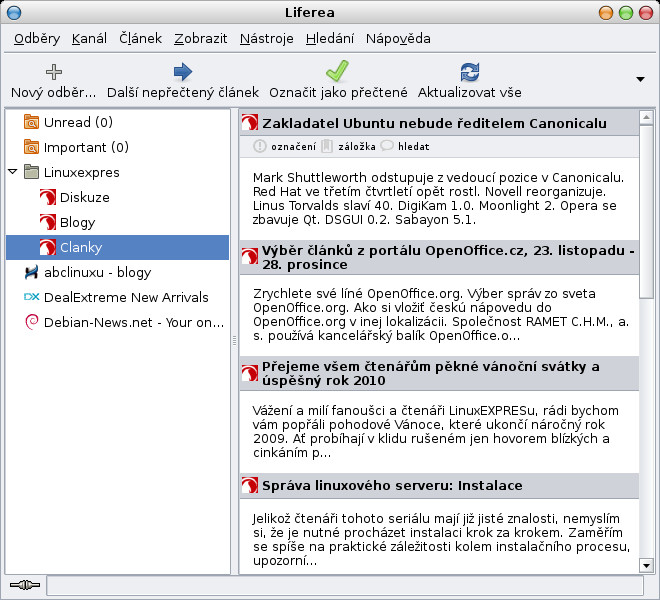Open the Kanál menu
Image resolution: width=660 pixels, height=600 pixels.
(x=89, y=39)
